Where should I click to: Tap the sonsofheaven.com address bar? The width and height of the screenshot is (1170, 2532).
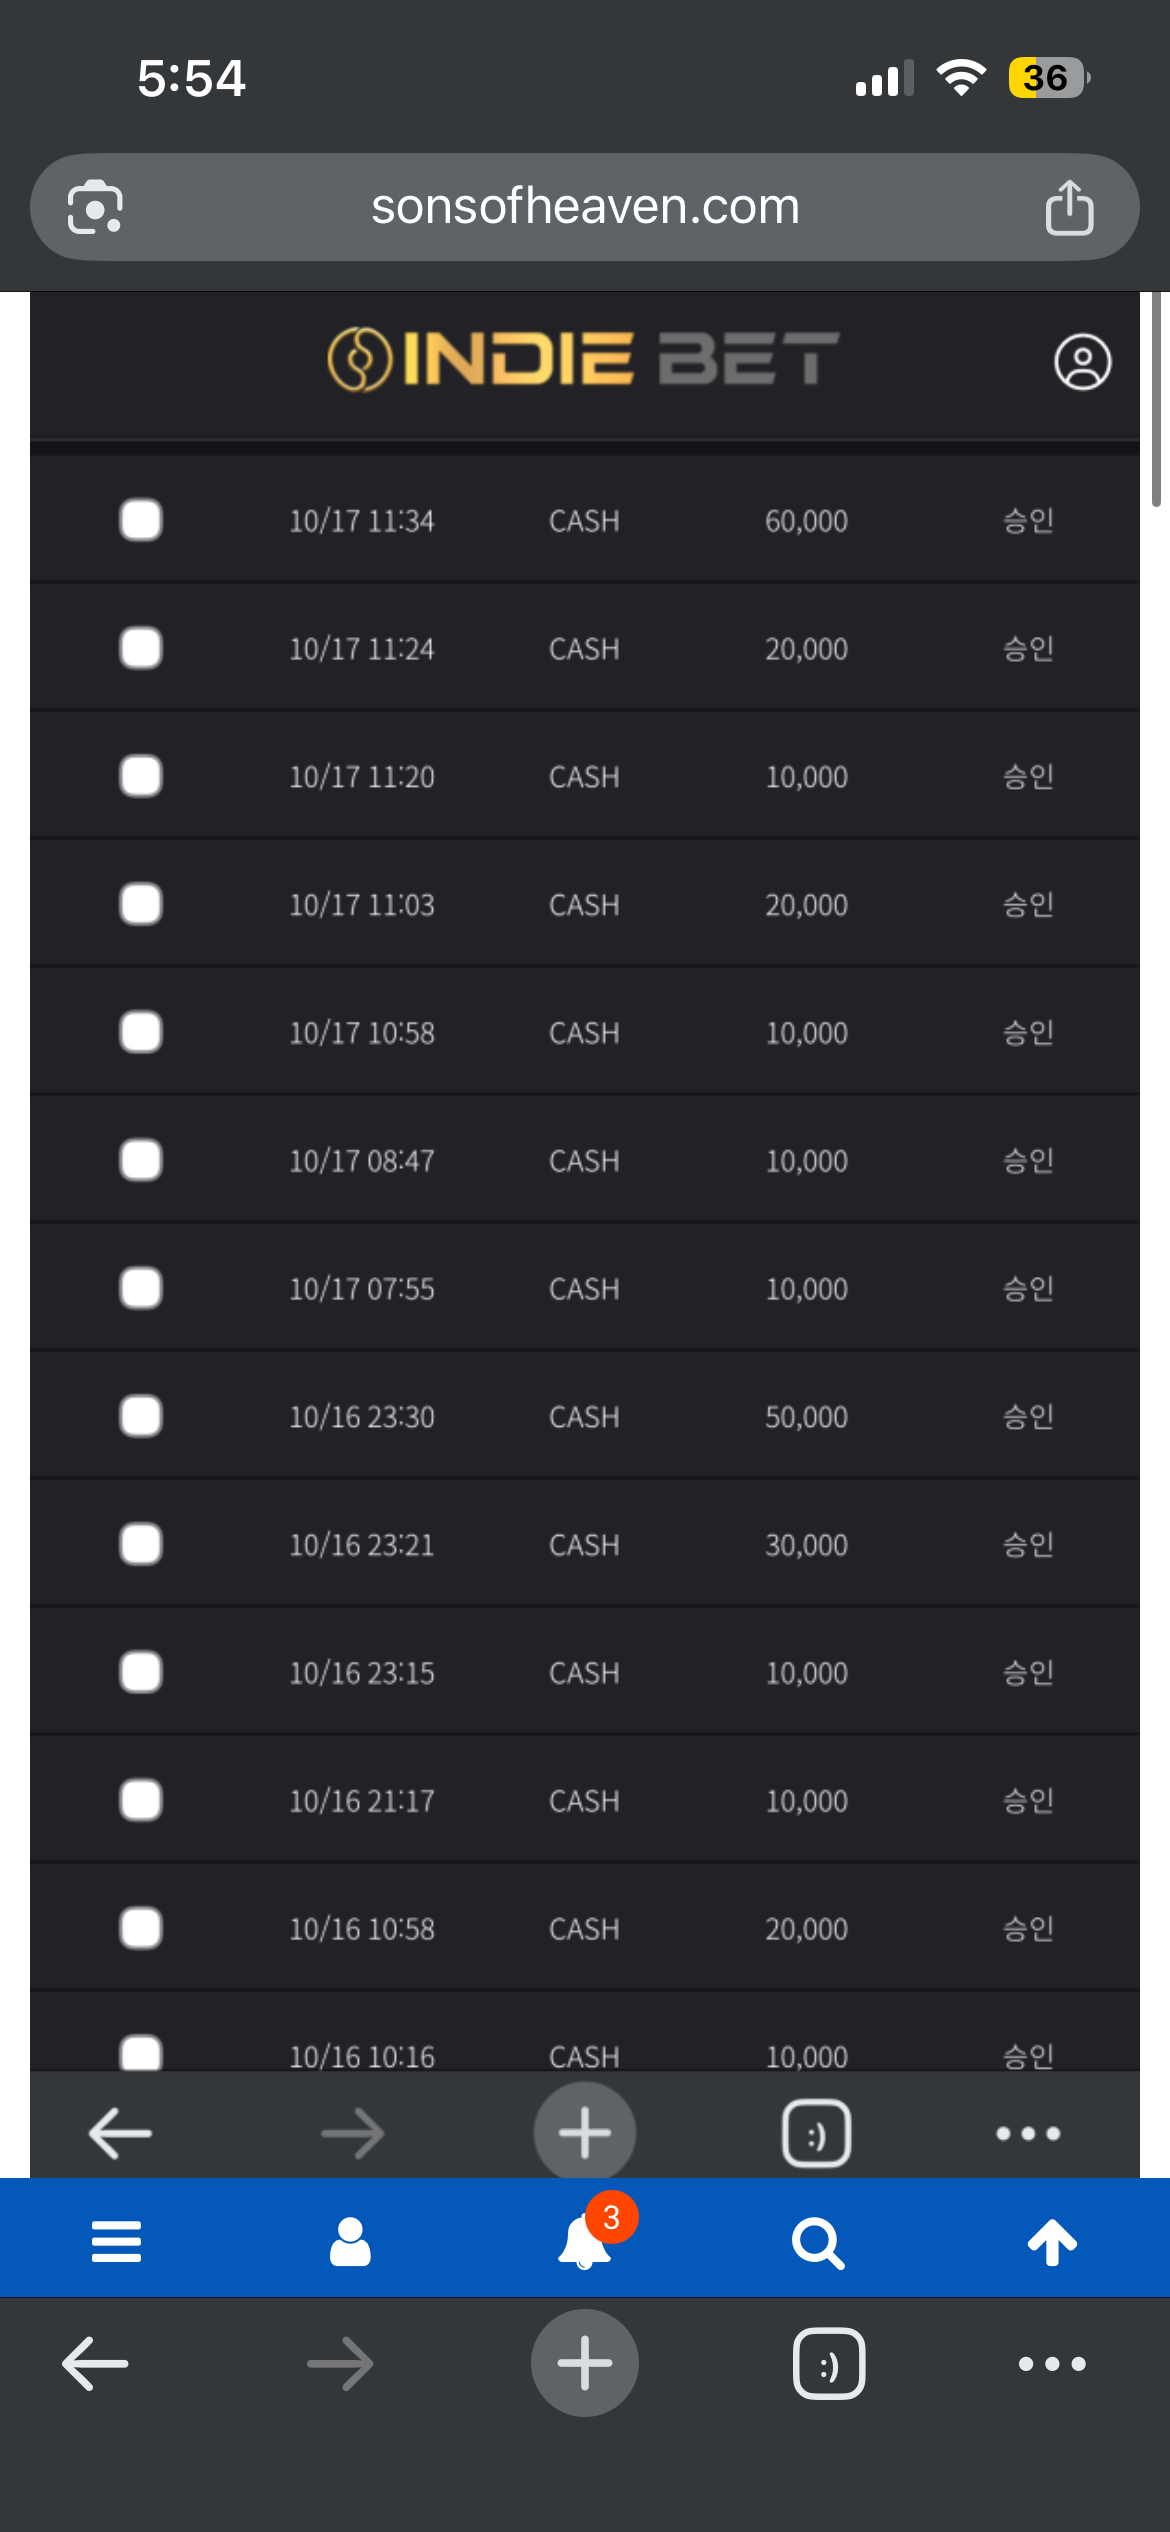[x=585, y=207]
